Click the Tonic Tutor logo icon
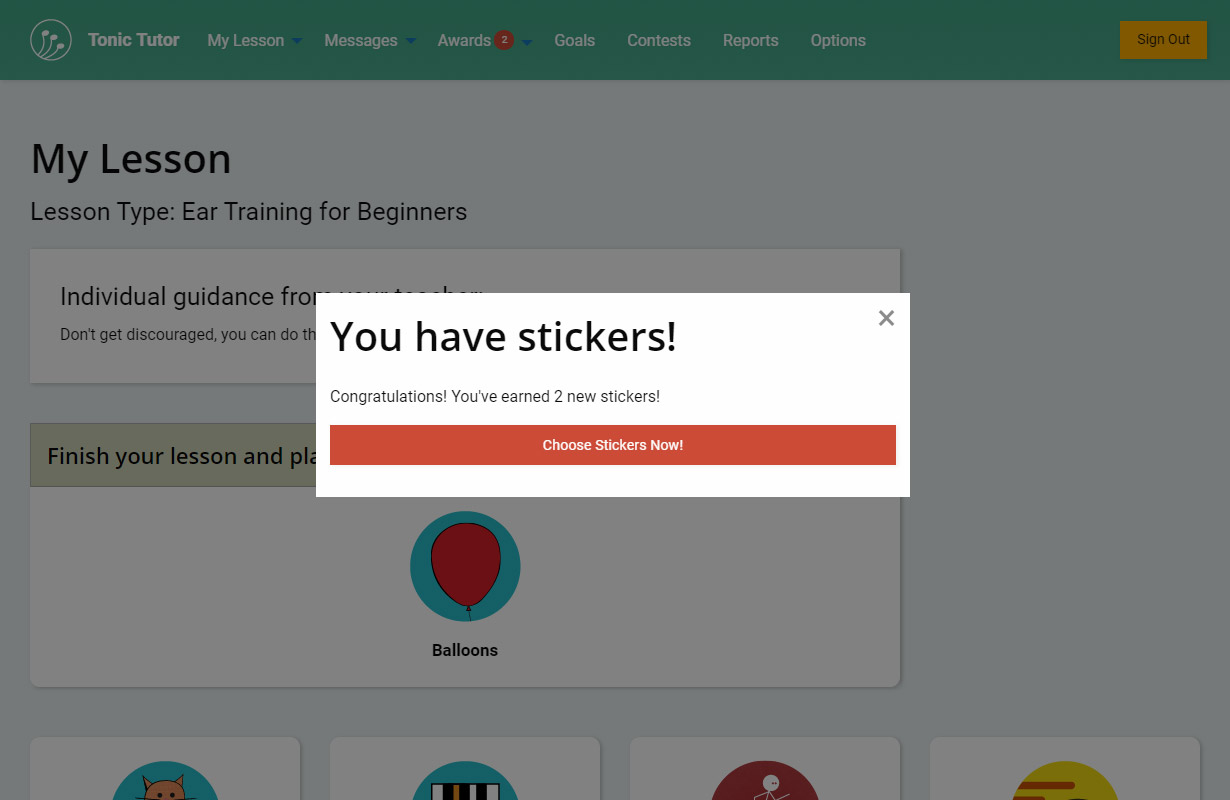Image resolution: width=1230 pixels, height=800 pixels. point(51,40)
